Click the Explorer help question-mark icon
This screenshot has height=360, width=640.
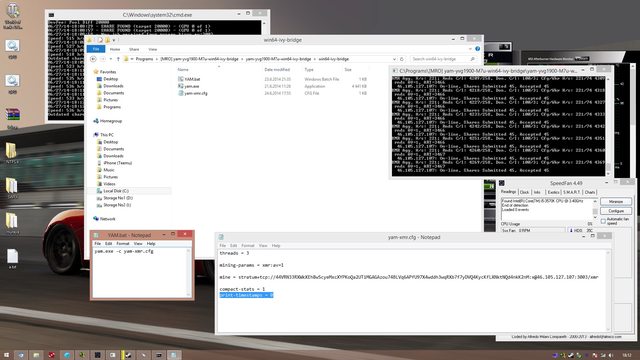(478, 49)
